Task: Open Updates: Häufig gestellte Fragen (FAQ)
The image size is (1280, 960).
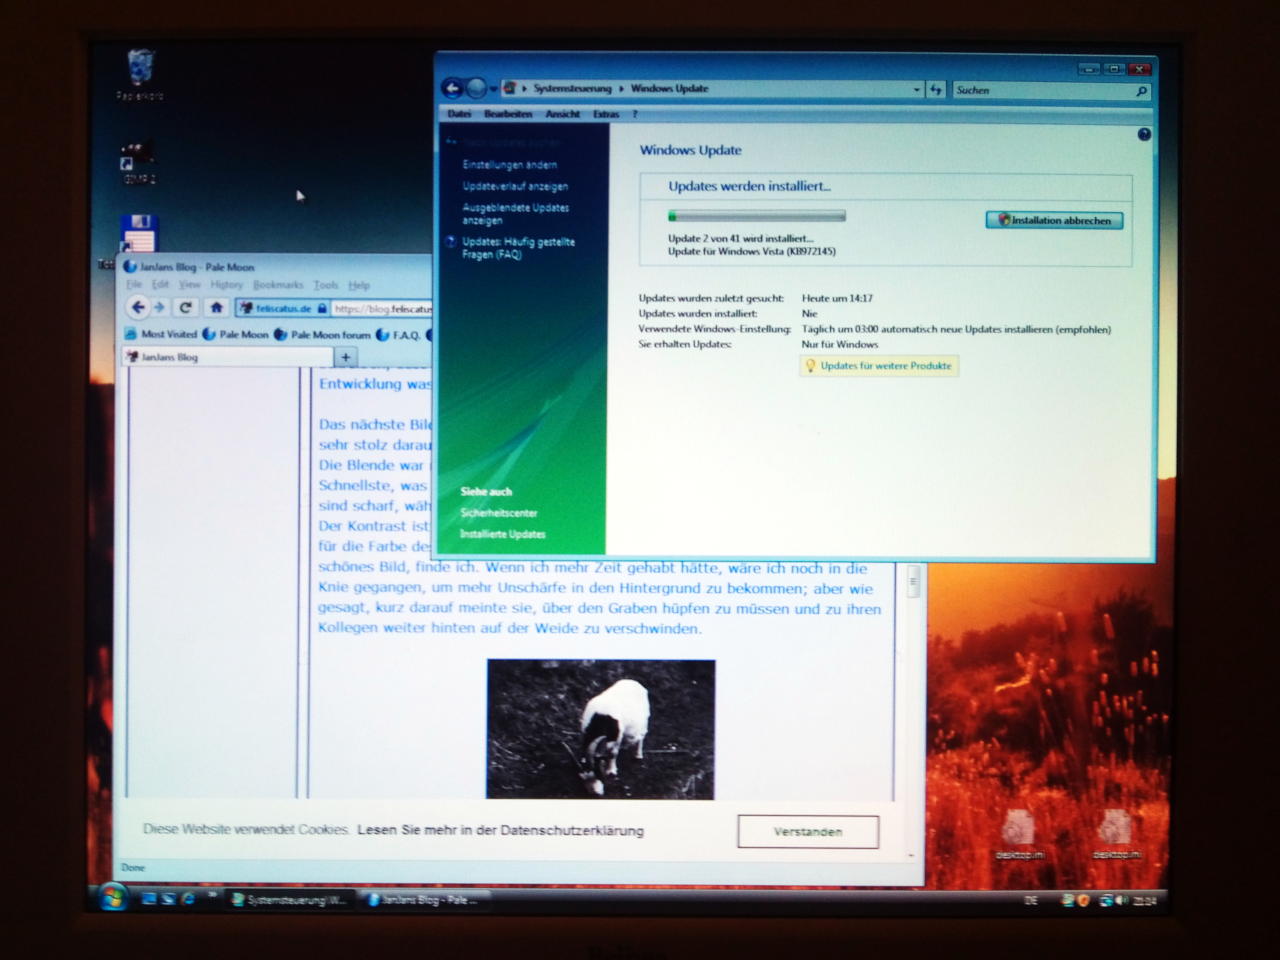Action: (x=518, y=248)
